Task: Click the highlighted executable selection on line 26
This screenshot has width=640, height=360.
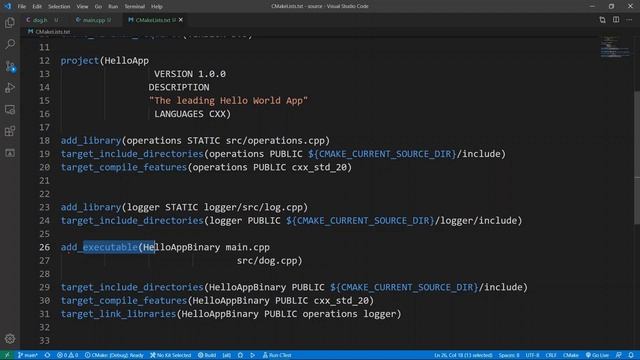Action: (x=119, y=247)
